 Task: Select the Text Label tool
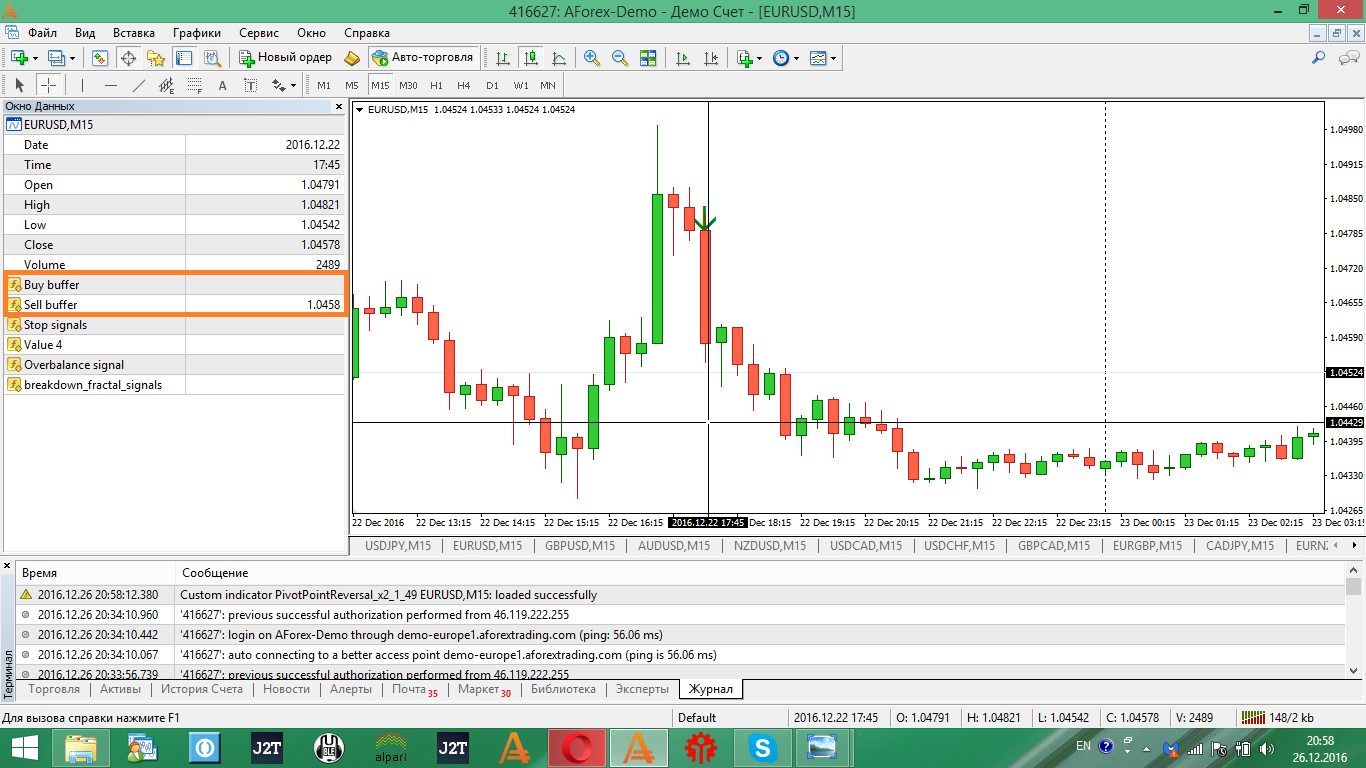[251, 85]
